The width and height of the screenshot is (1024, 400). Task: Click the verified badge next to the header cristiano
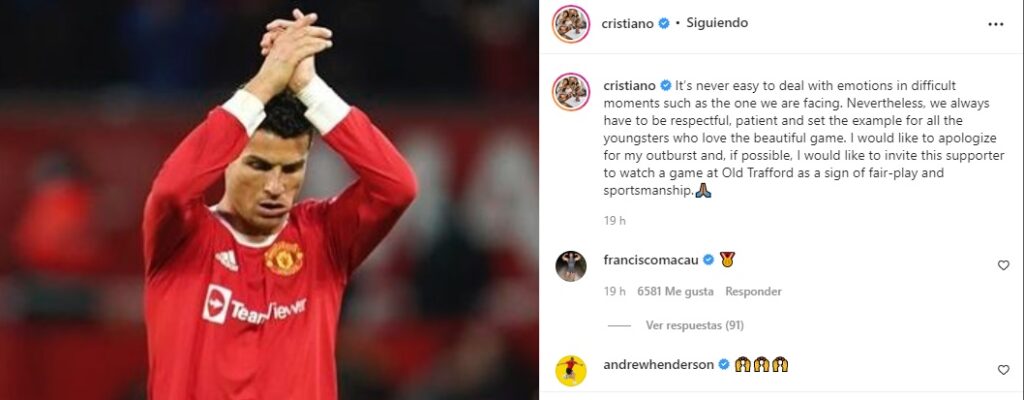[664, 24]
